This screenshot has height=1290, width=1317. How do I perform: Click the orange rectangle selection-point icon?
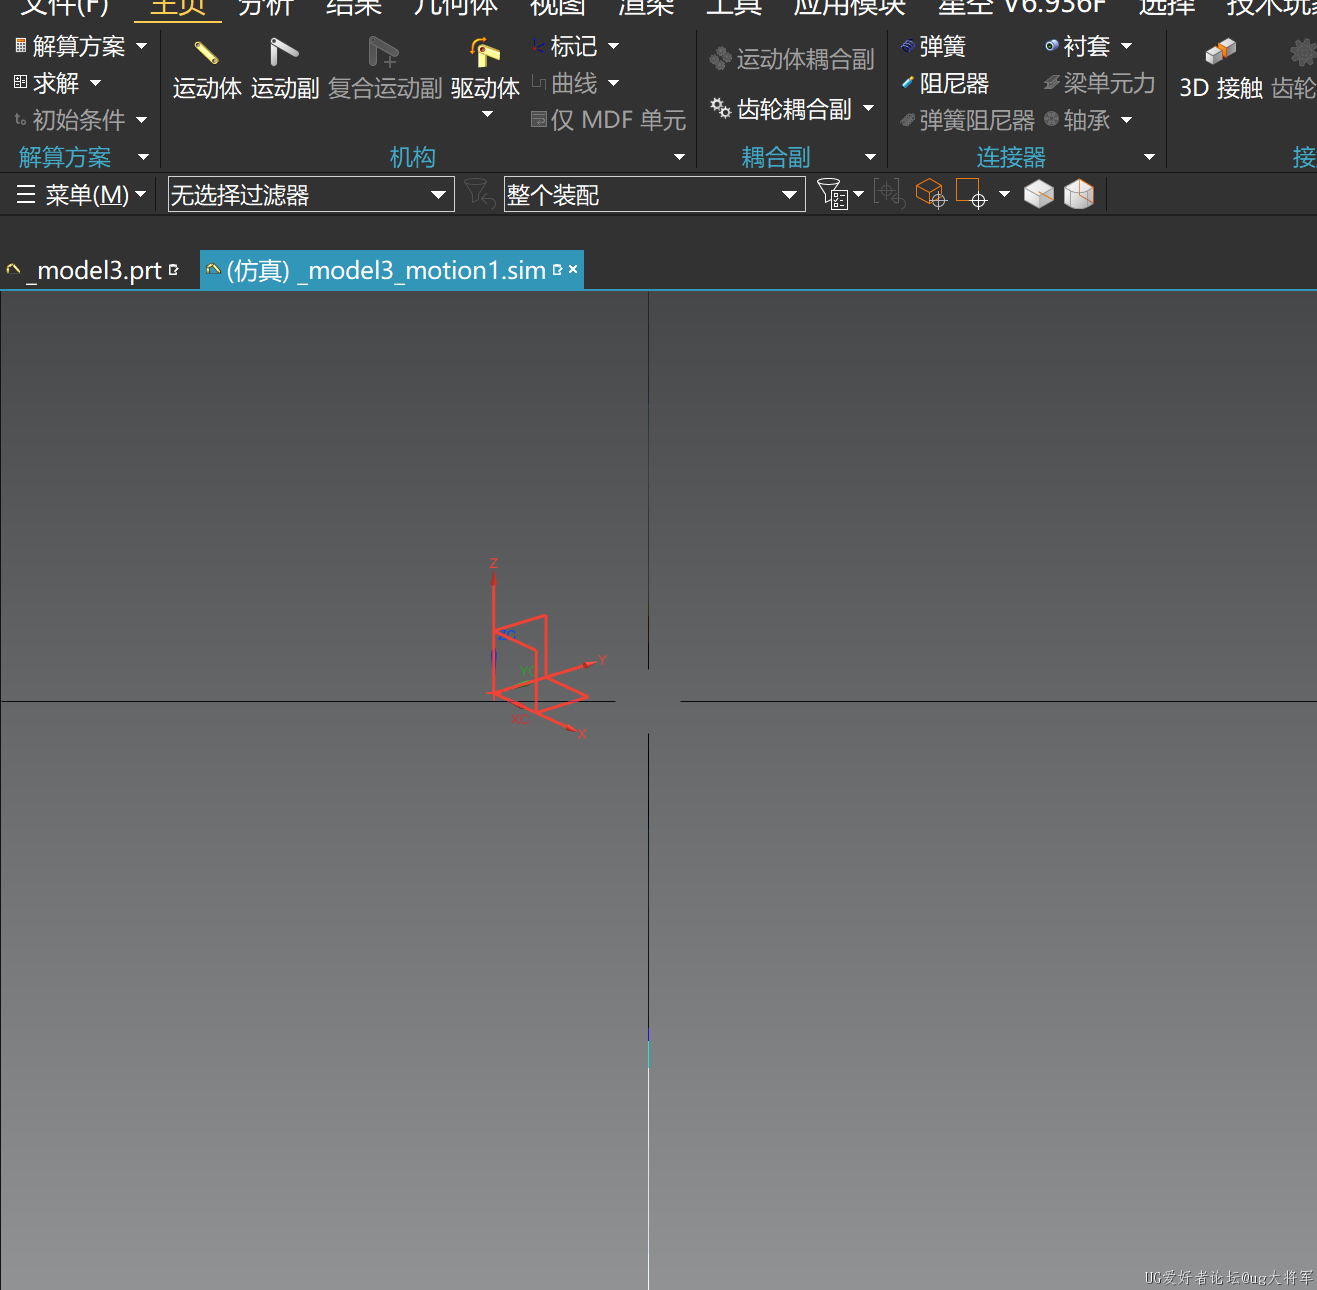click(x=971, y=193)
